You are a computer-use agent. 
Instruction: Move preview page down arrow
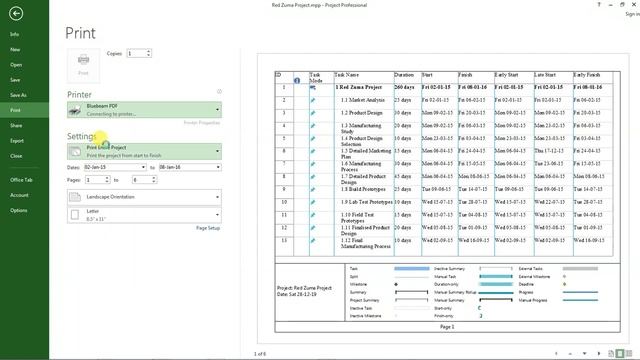[x=584, y=353]
